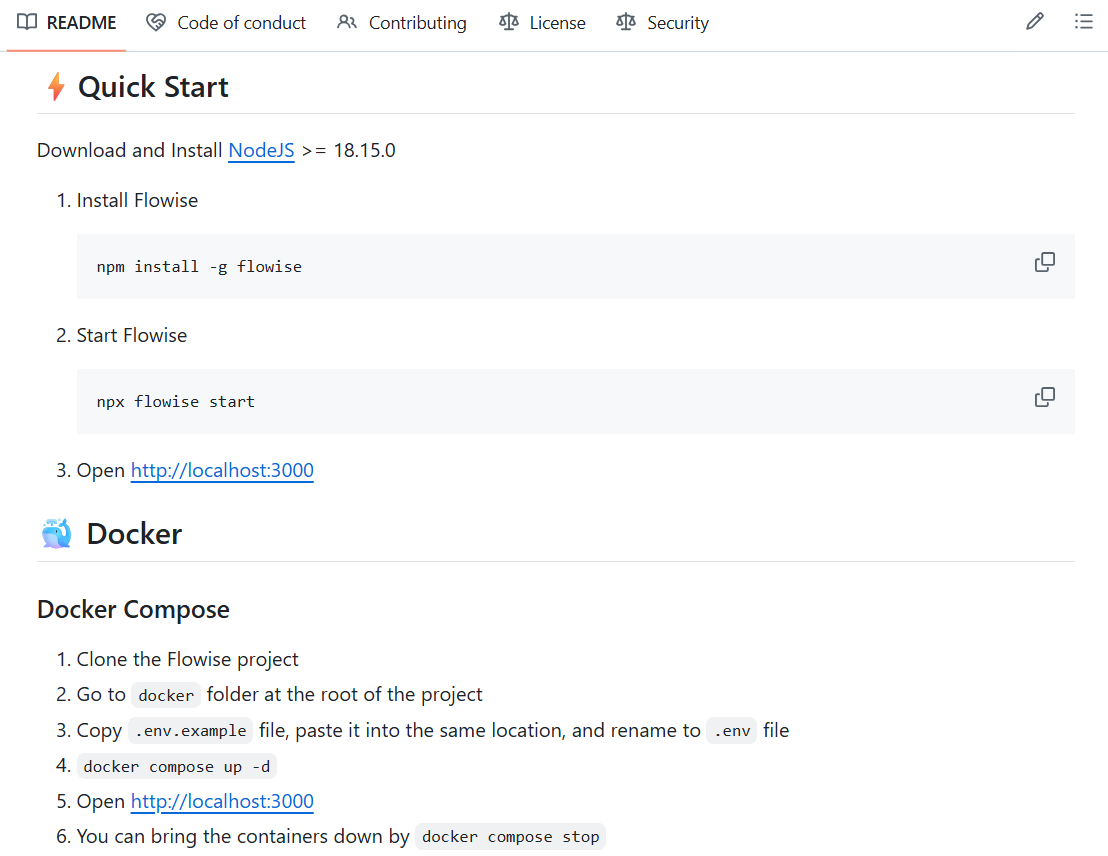Open the Security tab
Image resolution: width=1108 pixels, height=856 pixels.
(663, 23)
